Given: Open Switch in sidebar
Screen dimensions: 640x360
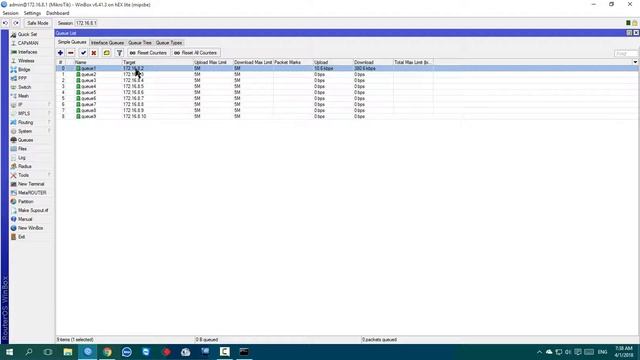Looking at the screenshot, I should [24, 87].
